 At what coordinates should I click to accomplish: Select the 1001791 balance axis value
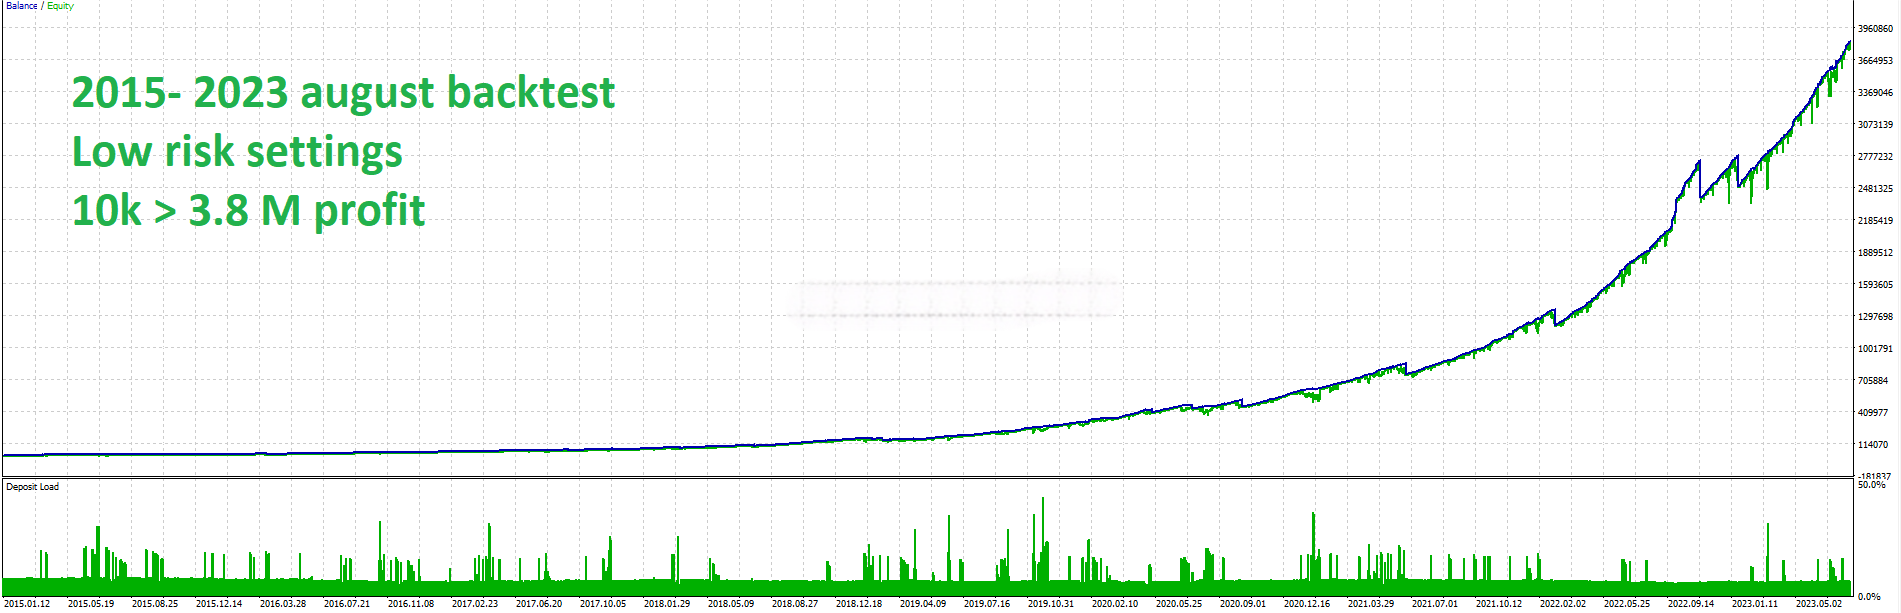pyautogui.click(x=1875, y=349)
